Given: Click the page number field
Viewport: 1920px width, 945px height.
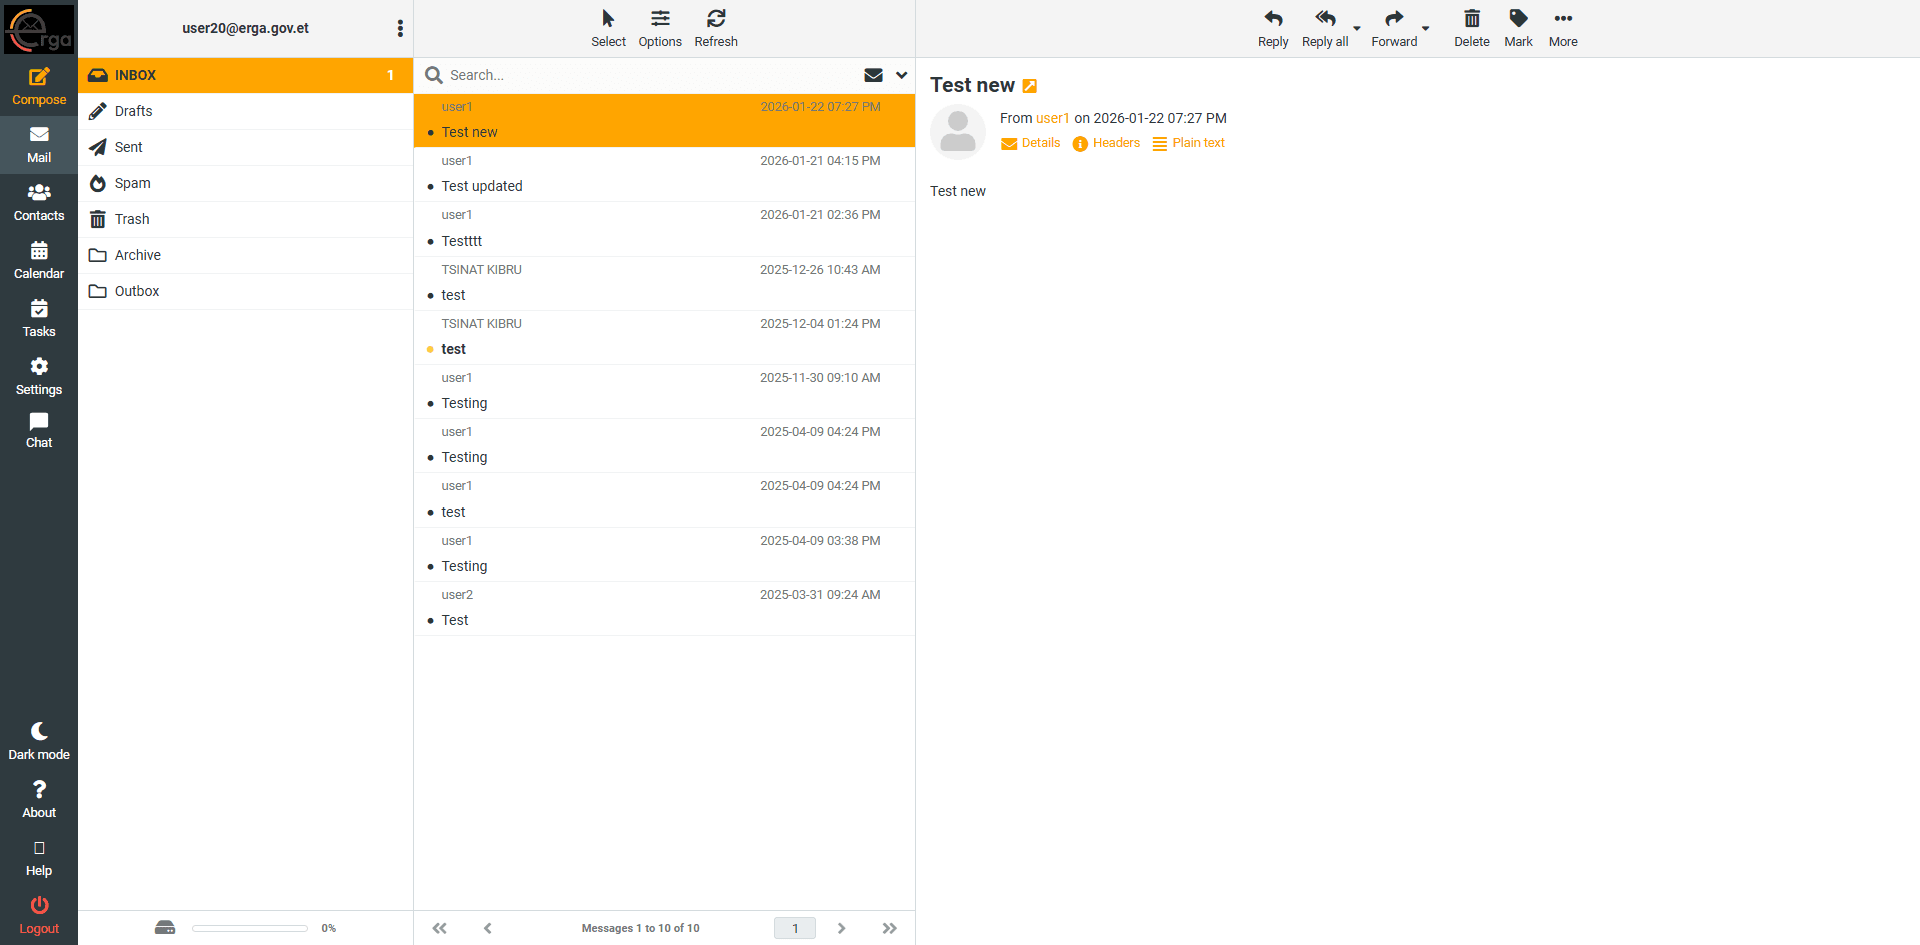Looking at the screenshot, I should click(795, 928).
